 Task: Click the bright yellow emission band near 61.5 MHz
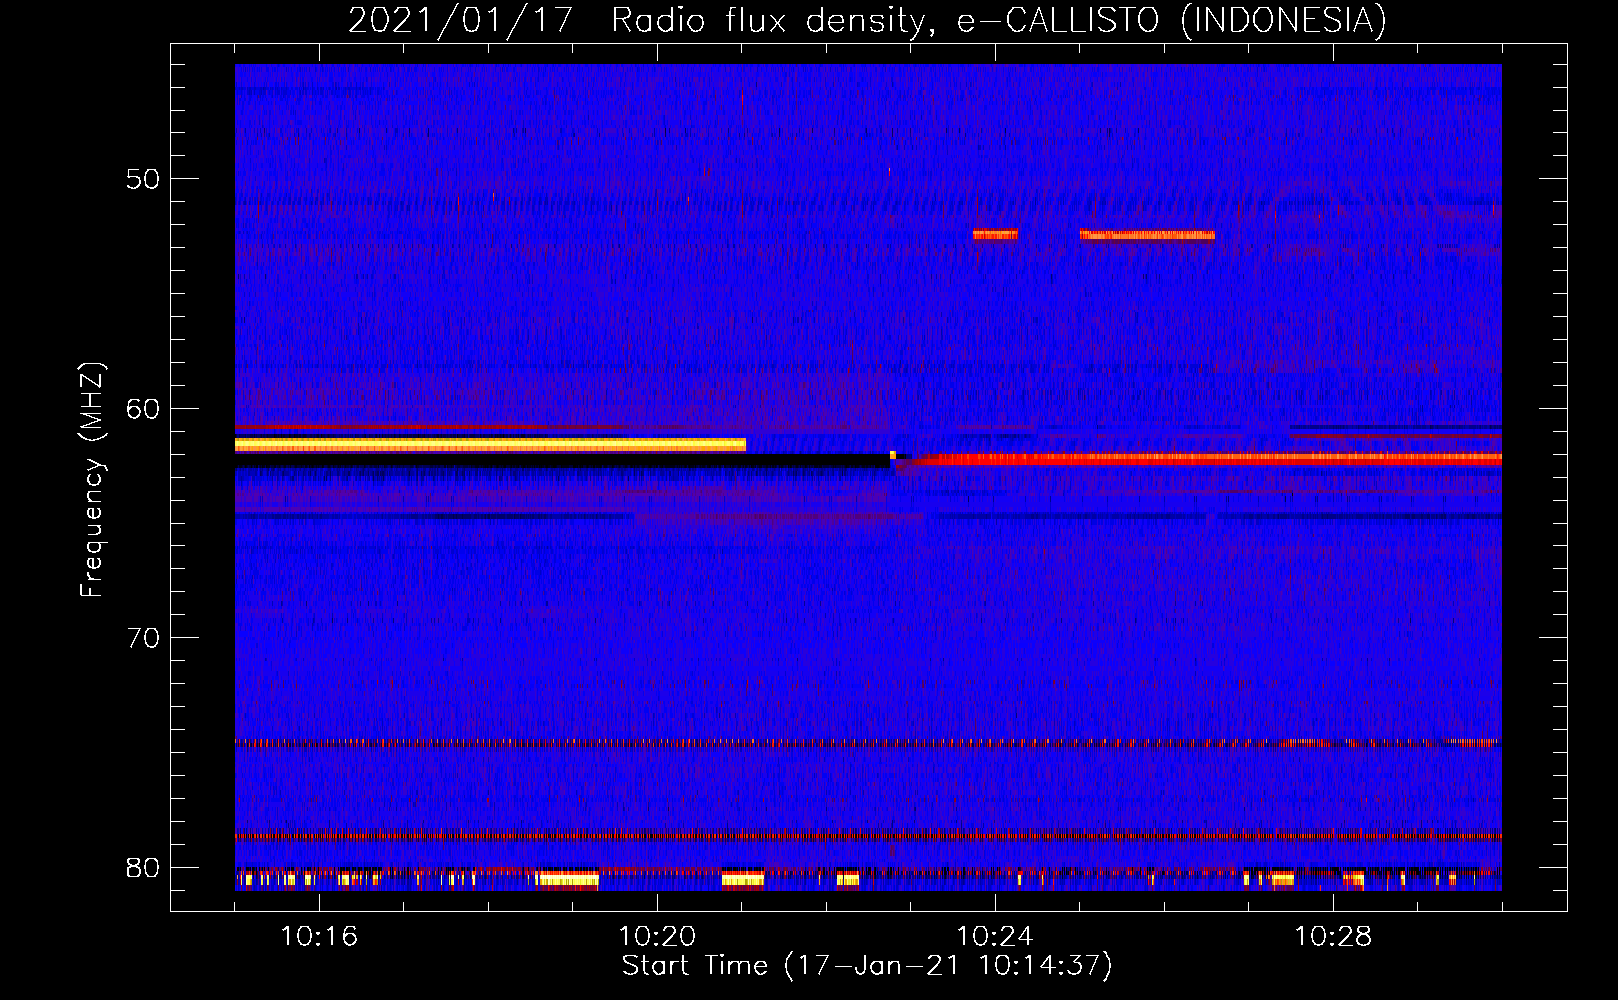(490, 445)
